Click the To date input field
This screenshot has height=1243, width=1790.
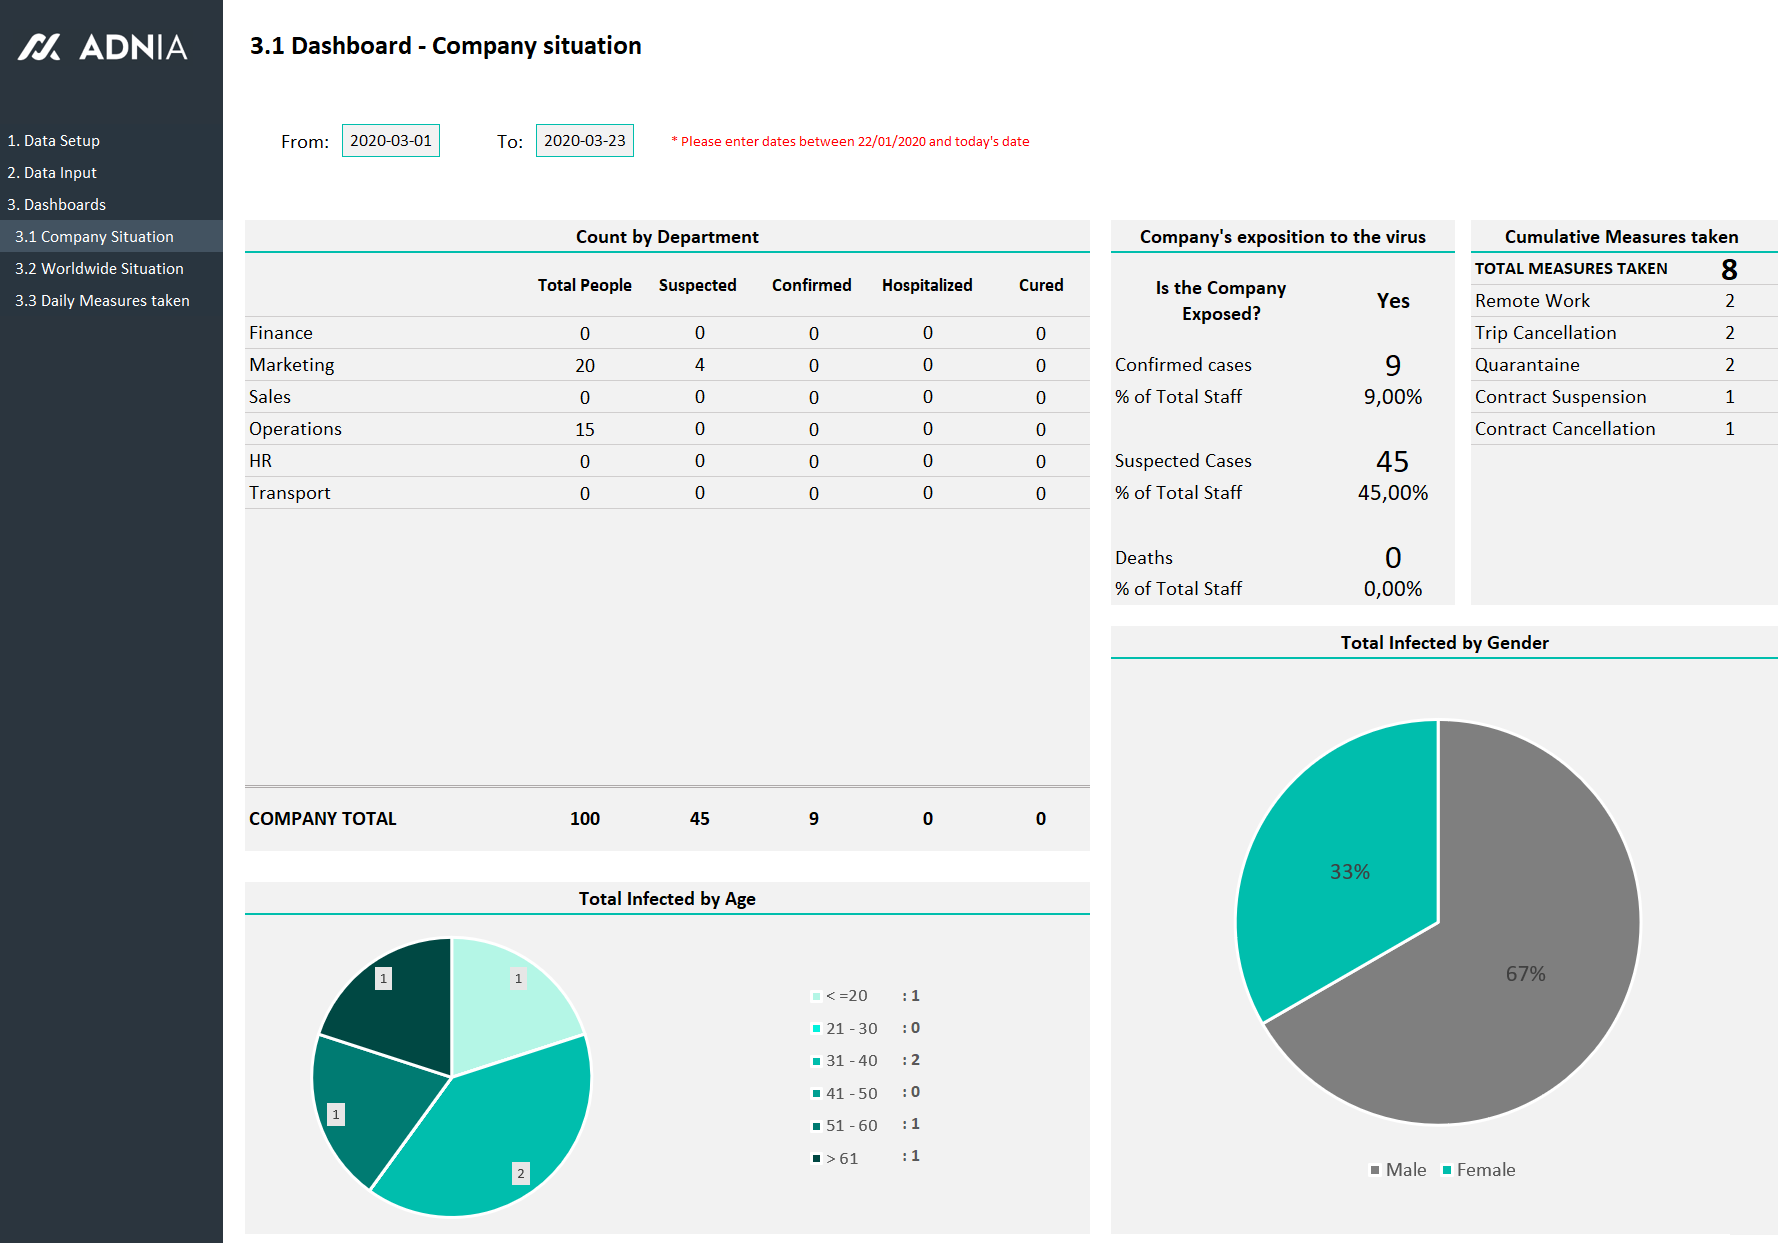coord(584,141)
